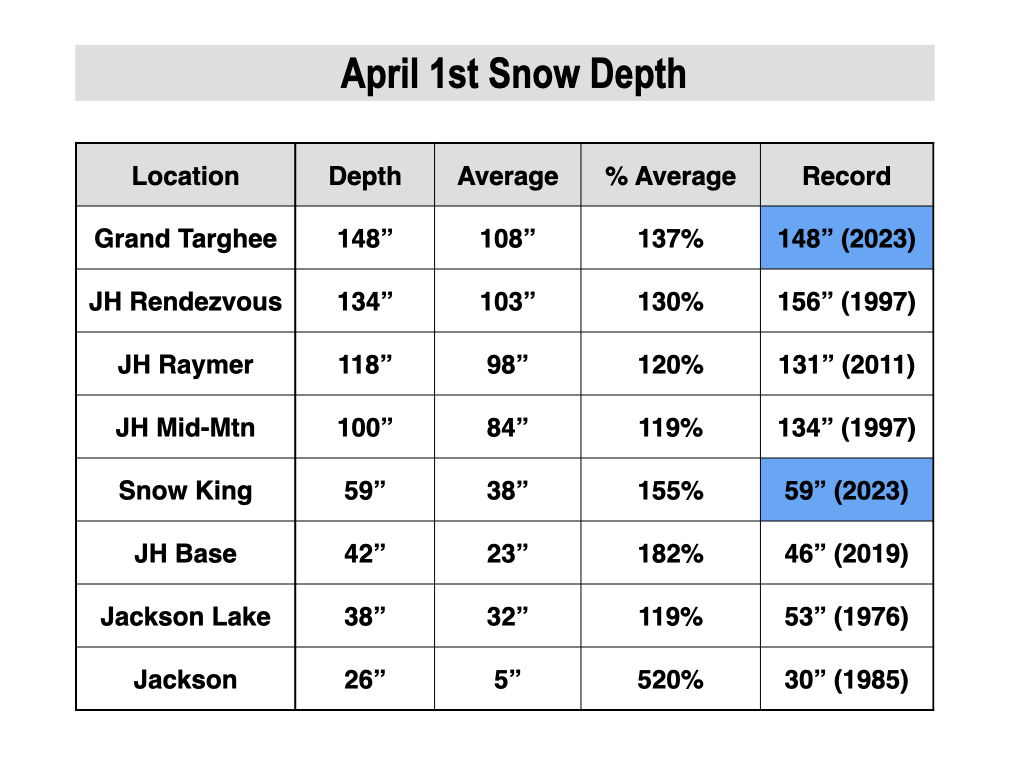Viewport: 1024px width, 768px height.
Task: Select the Jackson Lake location cell
Action: click(185, 616)
